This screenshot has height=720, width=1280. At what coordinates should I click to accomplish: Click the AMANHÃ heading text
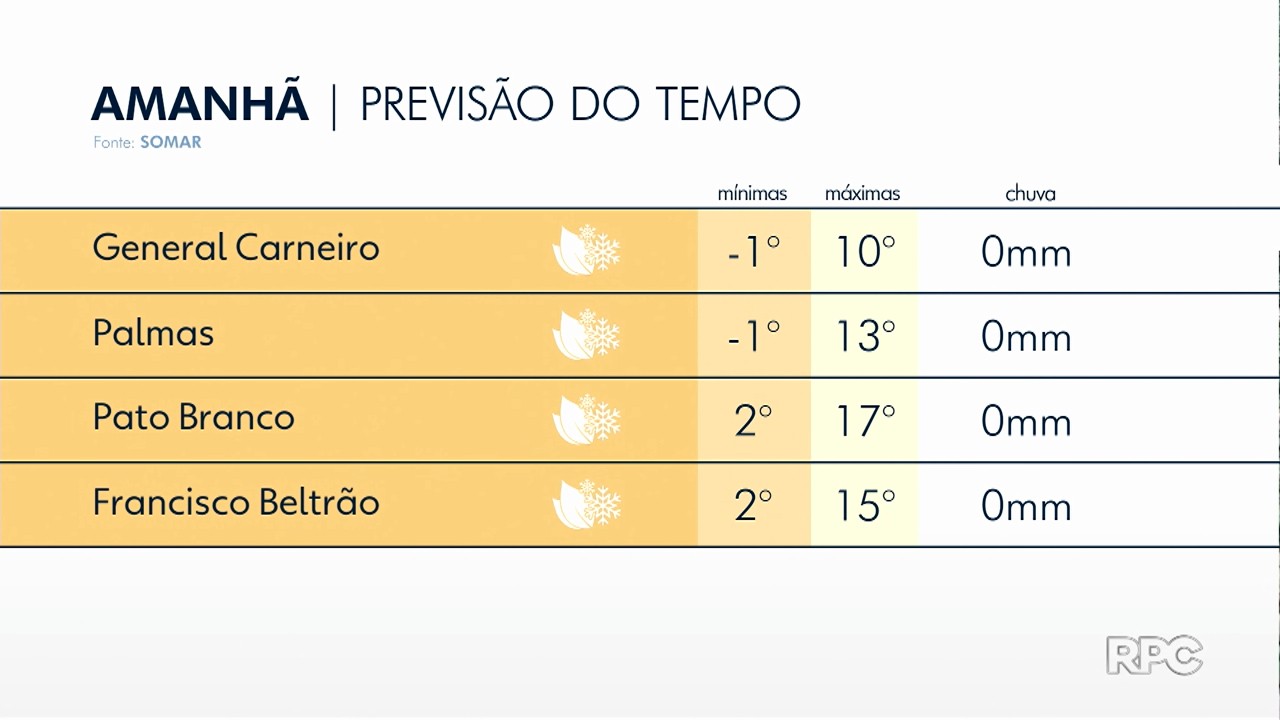click(200, 104)
